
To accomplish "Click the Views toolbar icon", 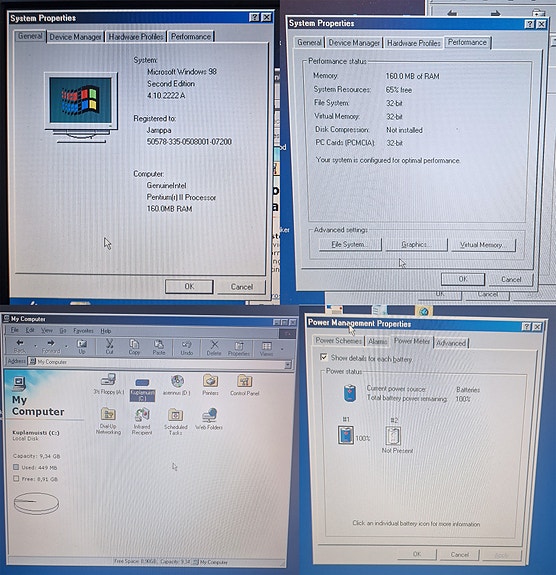I will point(267,348).
